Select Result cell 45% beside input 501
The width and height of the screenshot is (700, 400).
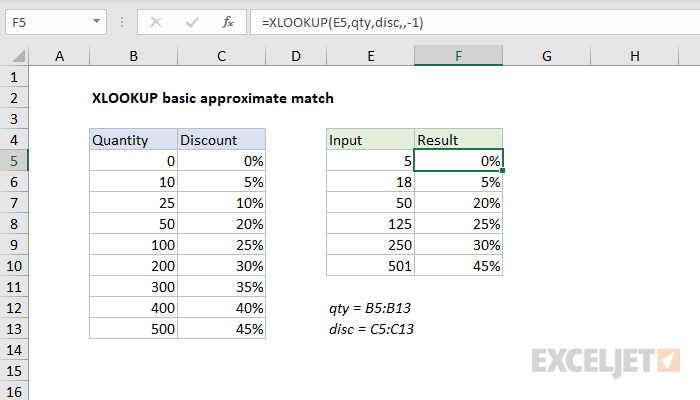(458, 266)
